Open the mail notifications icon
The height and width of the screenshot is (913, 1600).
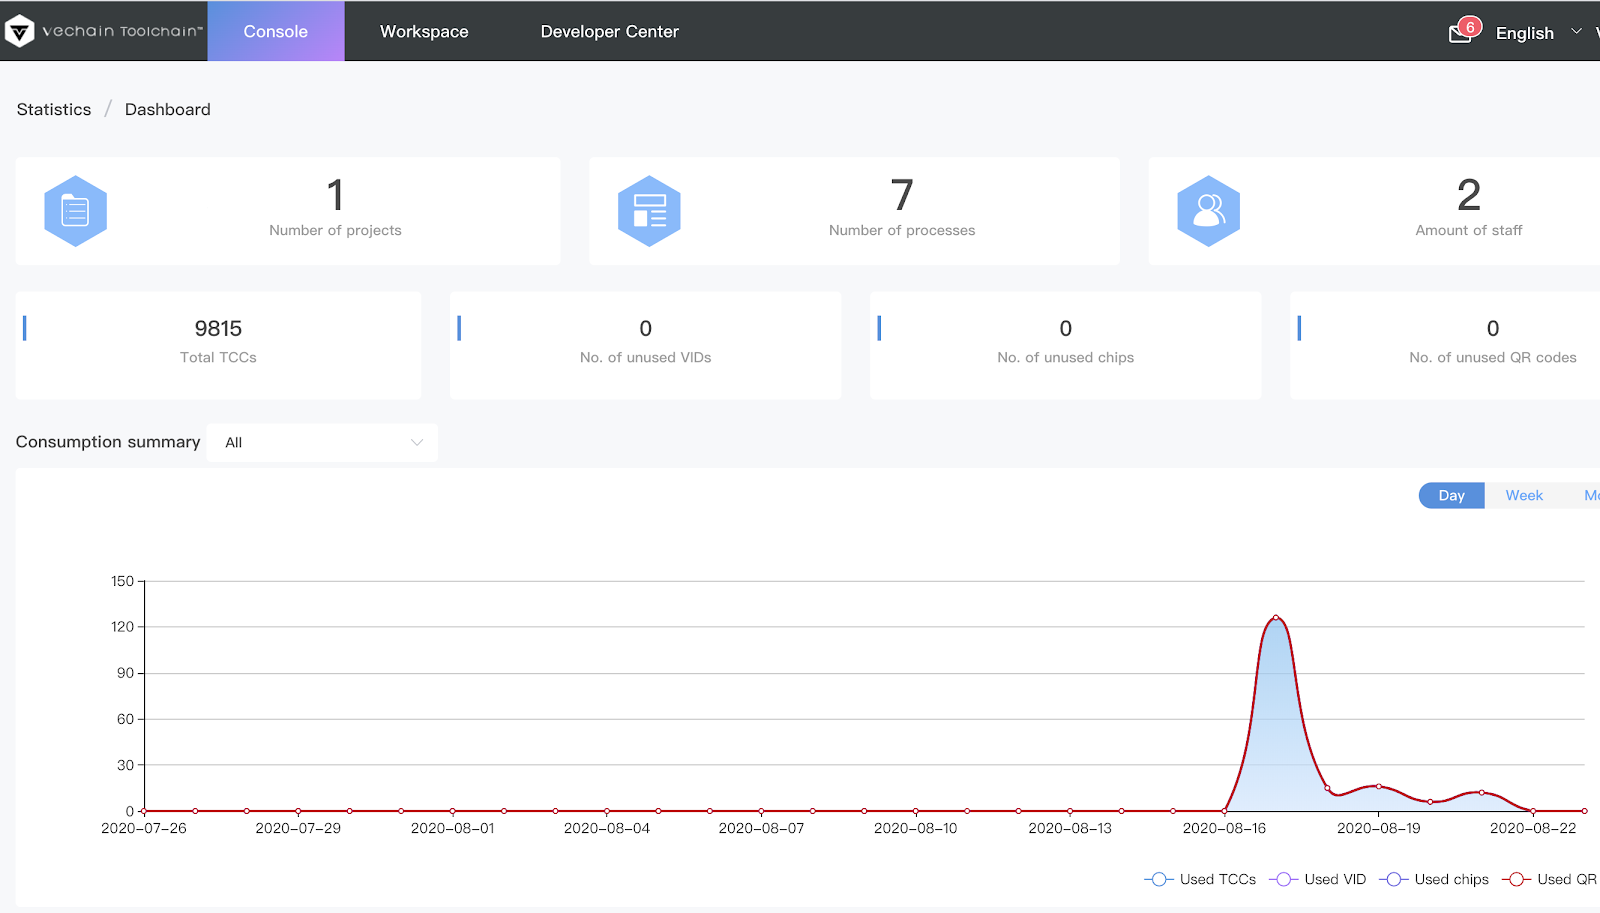[x=1460, y=34]
